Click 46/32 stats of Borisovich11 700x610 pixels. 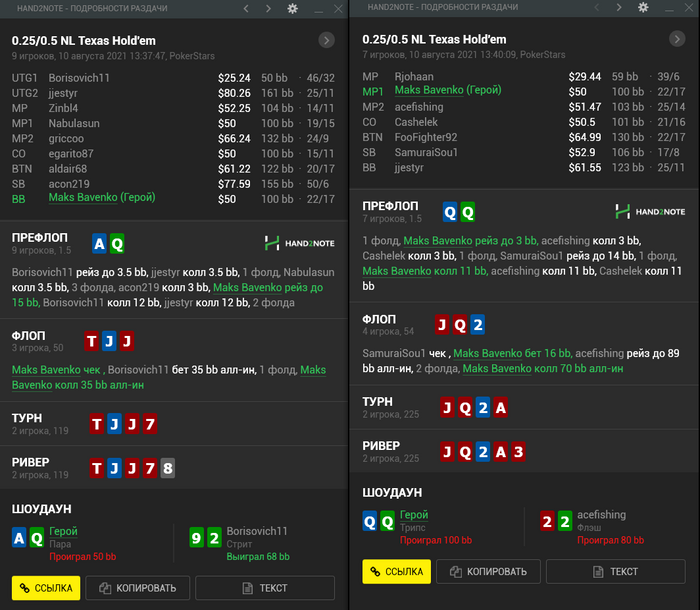coord(321,78)
